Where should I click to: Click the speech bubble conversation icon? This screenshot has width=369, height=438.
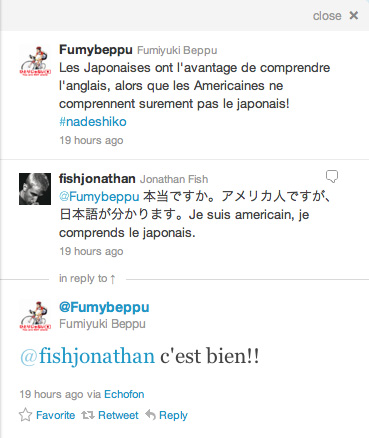332,176
